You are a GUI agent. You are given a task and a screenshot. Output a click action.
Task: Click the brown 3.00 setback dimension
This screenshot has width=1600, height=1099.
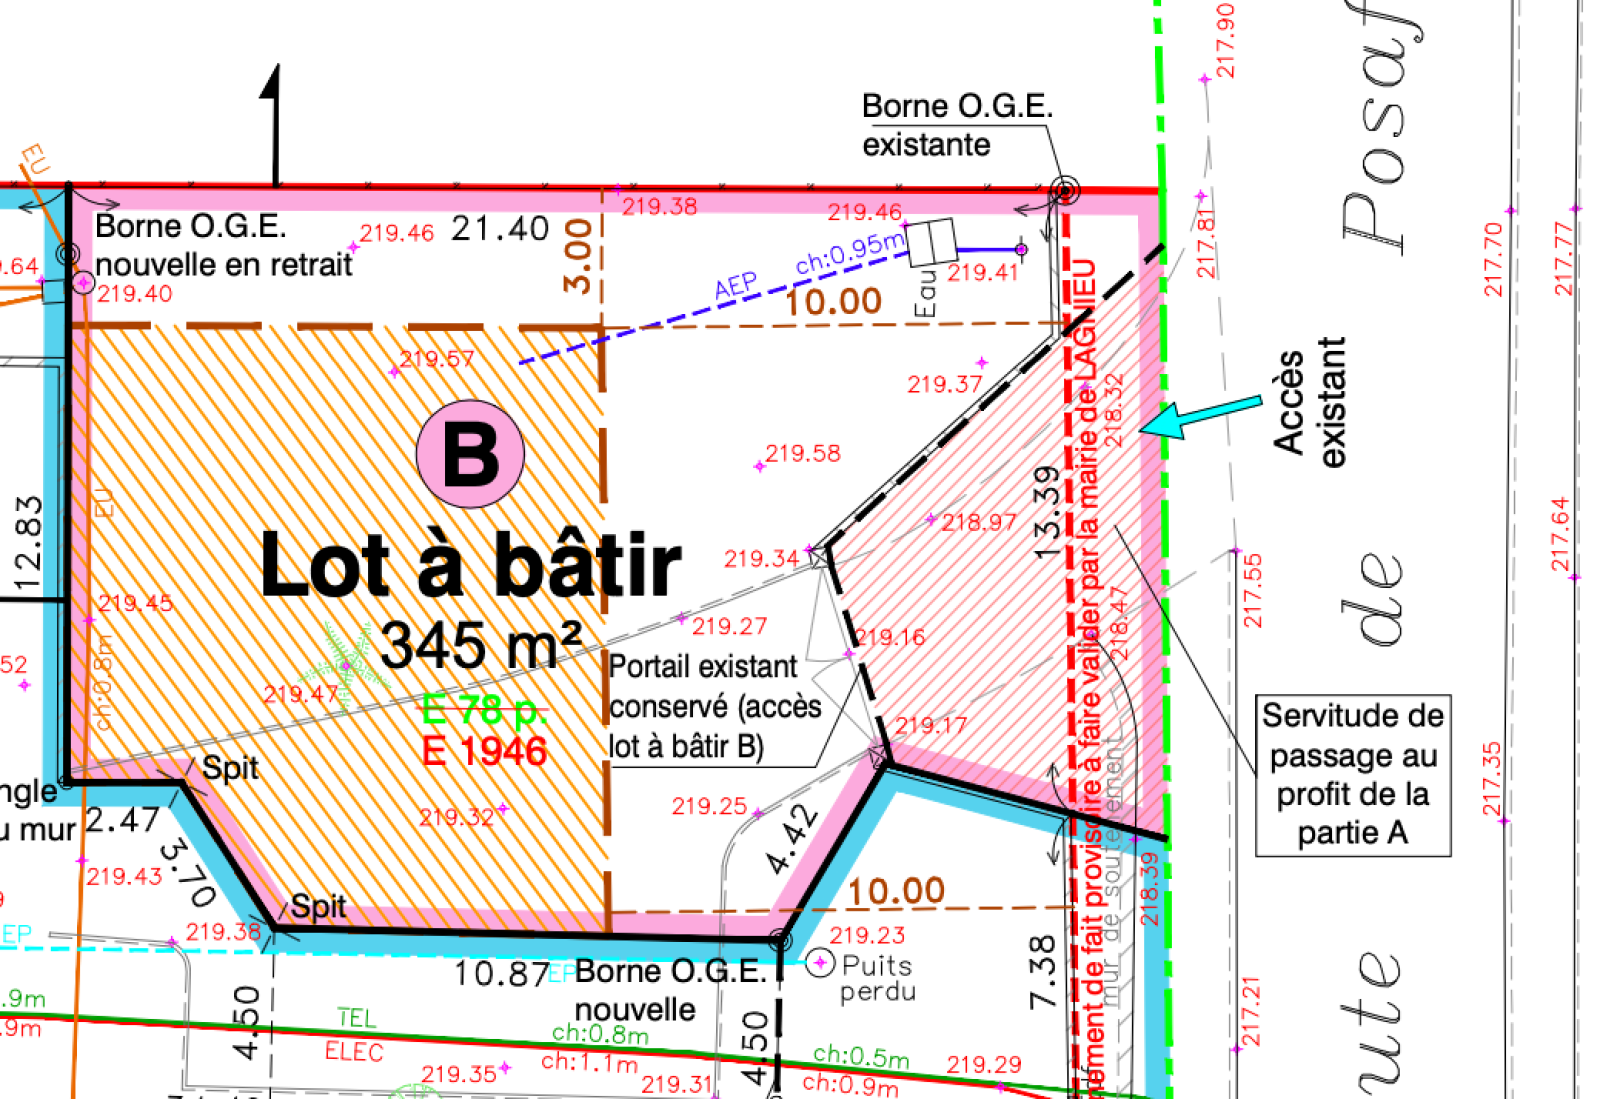(579, 256)
